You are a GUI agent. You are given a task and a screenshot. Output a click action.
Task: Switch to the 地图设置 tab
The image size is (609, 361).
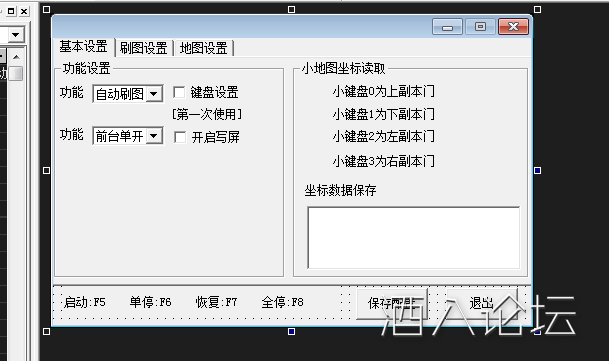204,48
